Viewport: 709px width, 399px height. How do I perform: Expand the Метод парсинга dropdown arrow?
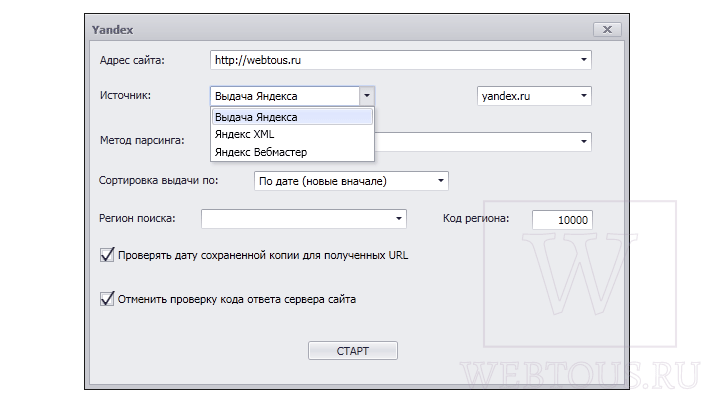[583, 142]
